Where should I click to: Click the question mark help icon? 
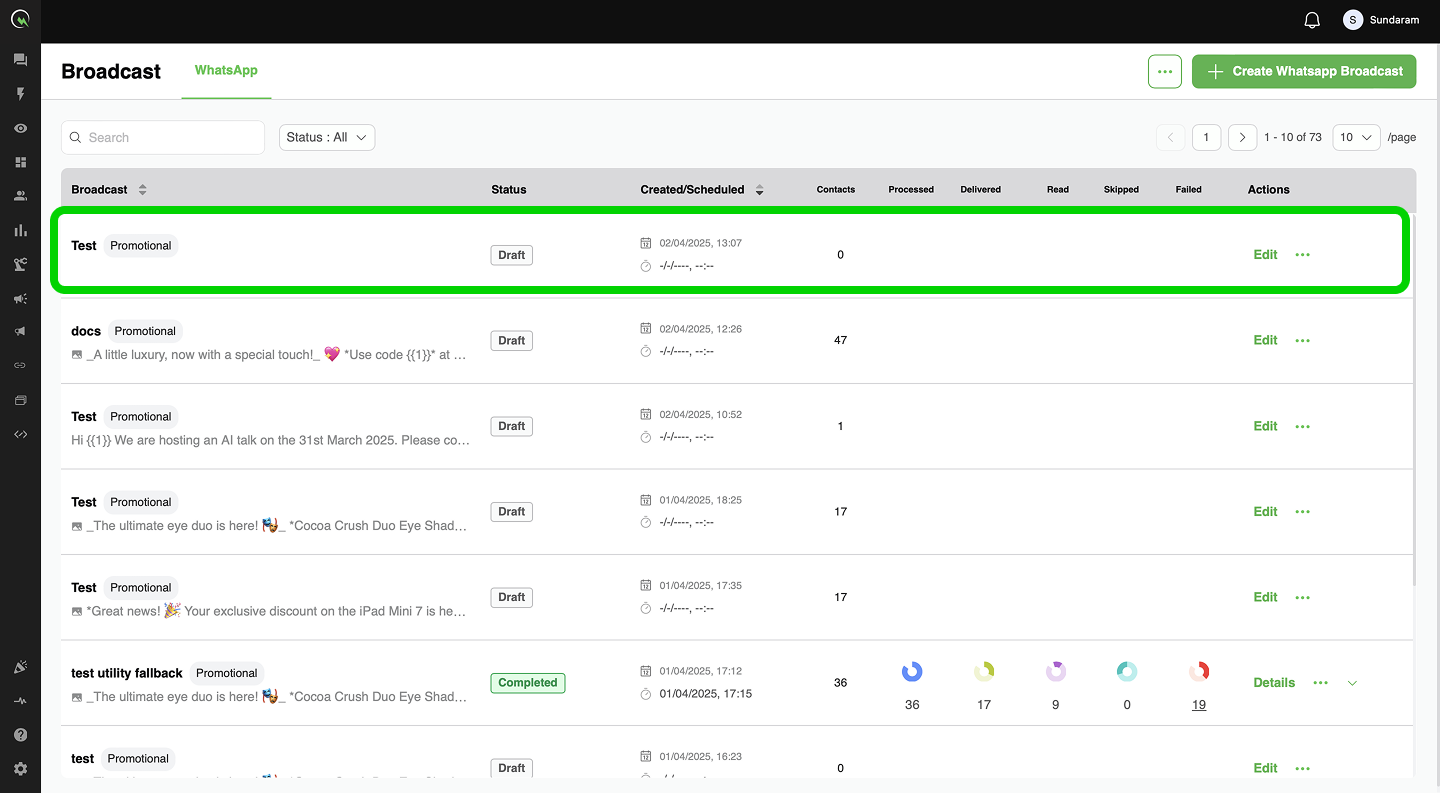click(x=20, y=735)
